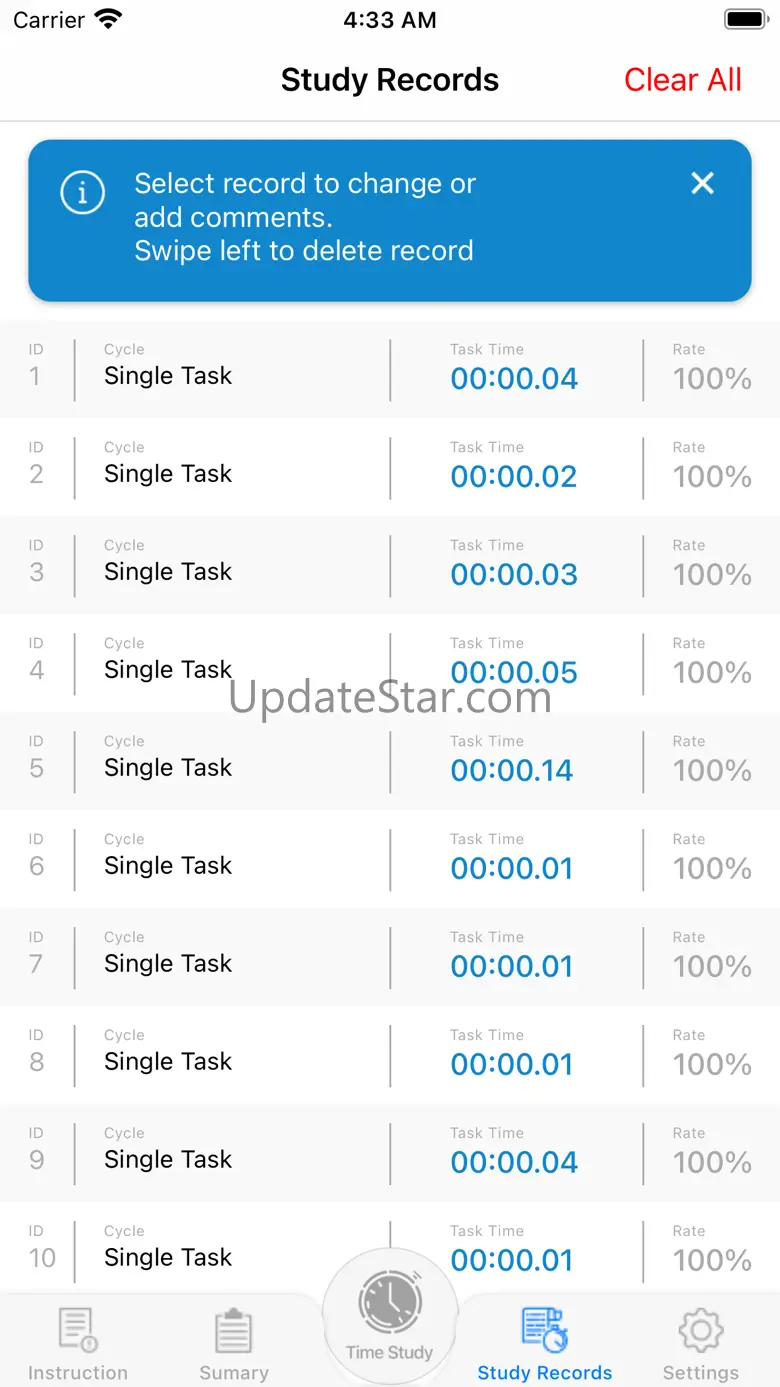The image size is (780, 1387).
Task: Tap the 100% rate of record 7
Action: [712, 966]
